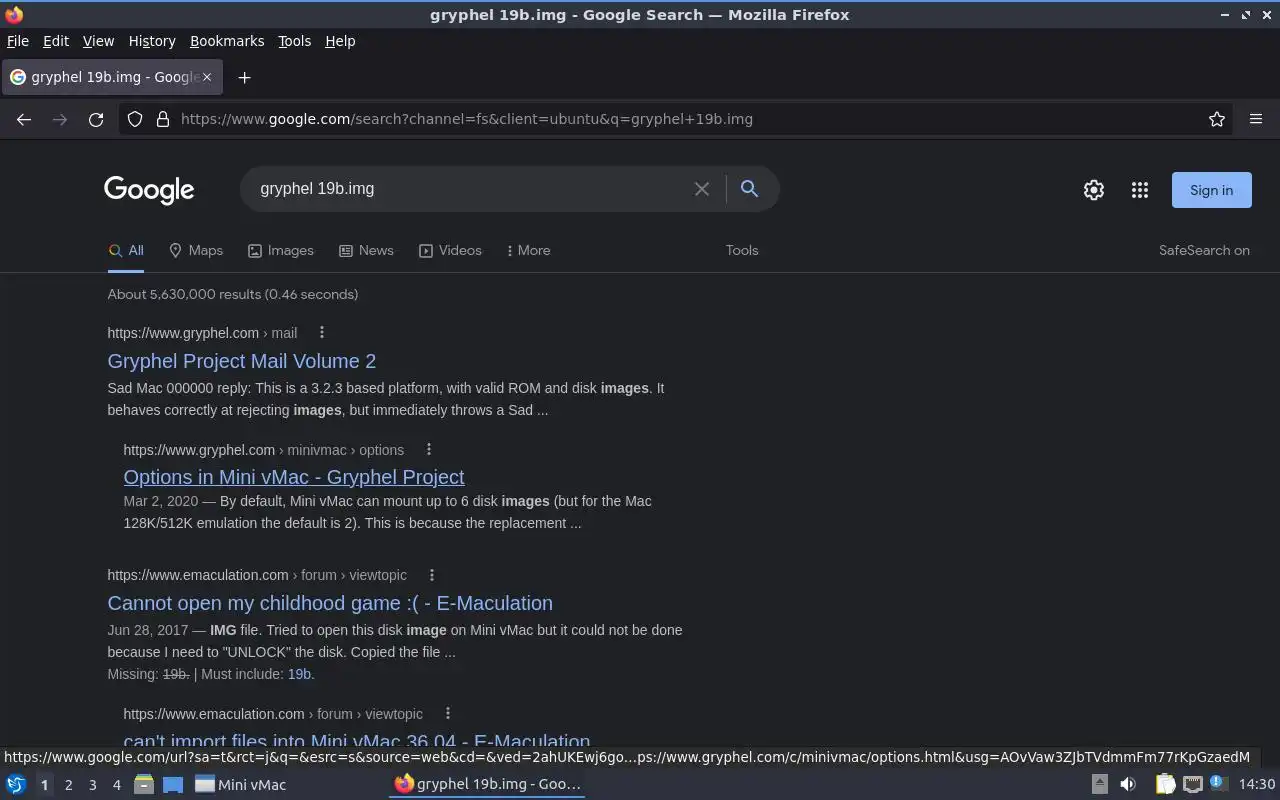Open the search Tools options
The image size is (1280, 800).
pyautogui.click(x=742, y=251)
